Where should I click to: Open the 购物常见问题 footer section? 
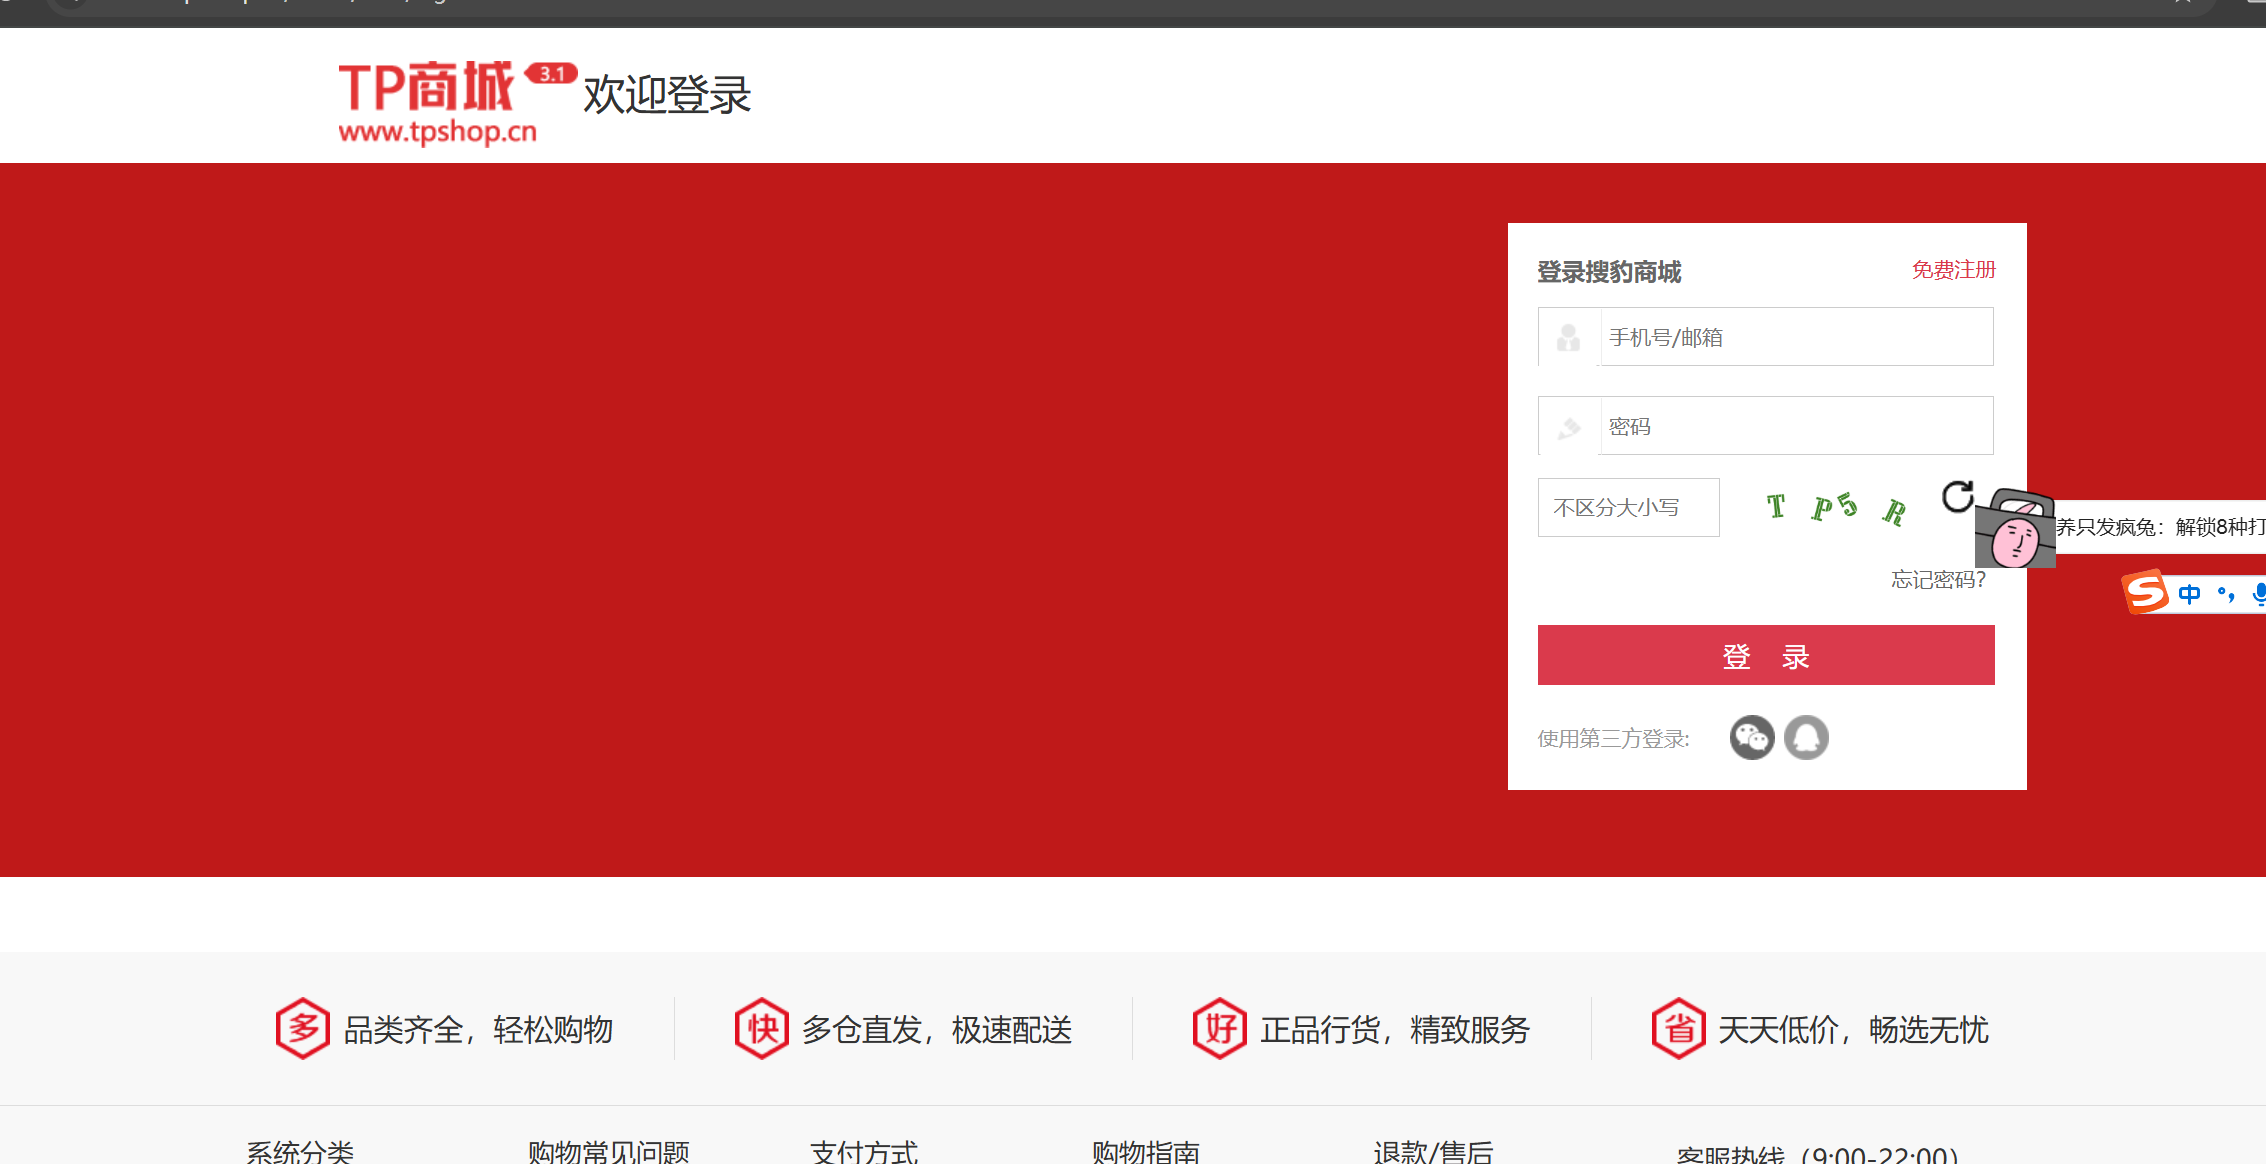608,1151
